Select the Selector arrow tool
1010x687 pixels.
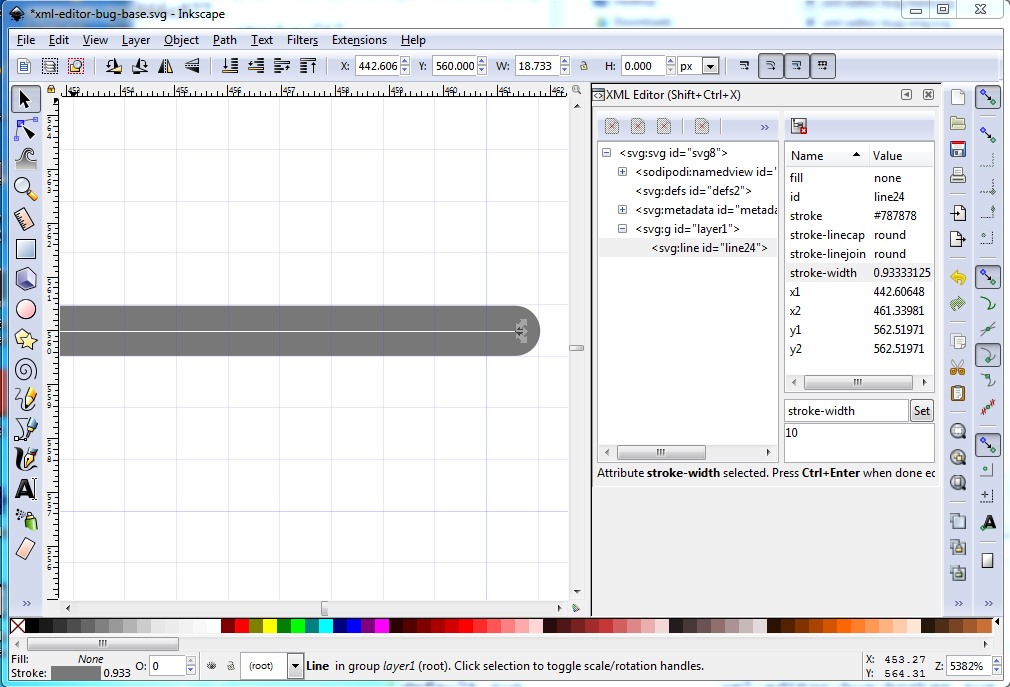pos(25,100)
